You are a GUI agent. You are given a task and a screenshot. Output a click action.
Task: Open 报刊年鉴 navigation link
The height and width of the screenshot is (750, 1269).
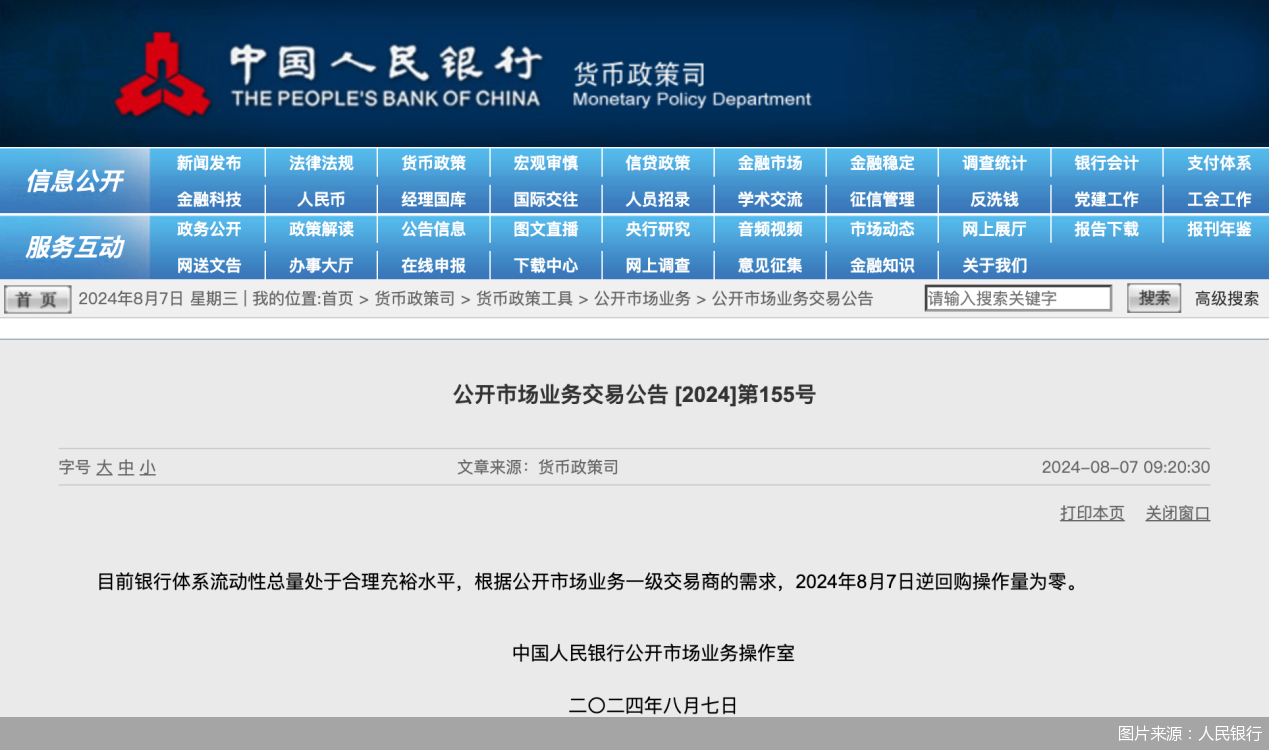click(x=1219, y=229)
